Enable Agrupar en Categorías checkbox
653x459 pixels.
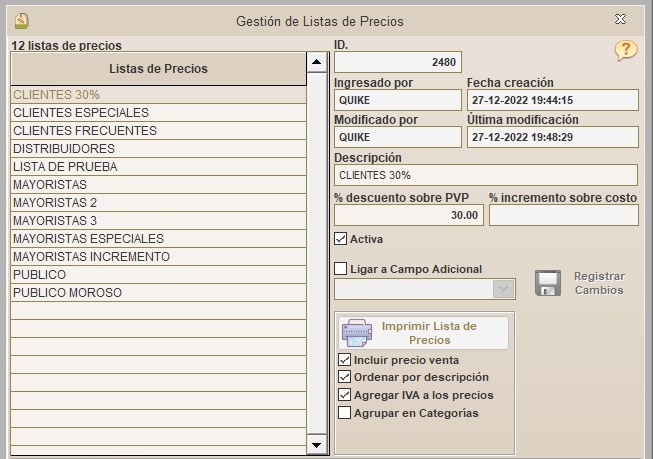(344, 412)
